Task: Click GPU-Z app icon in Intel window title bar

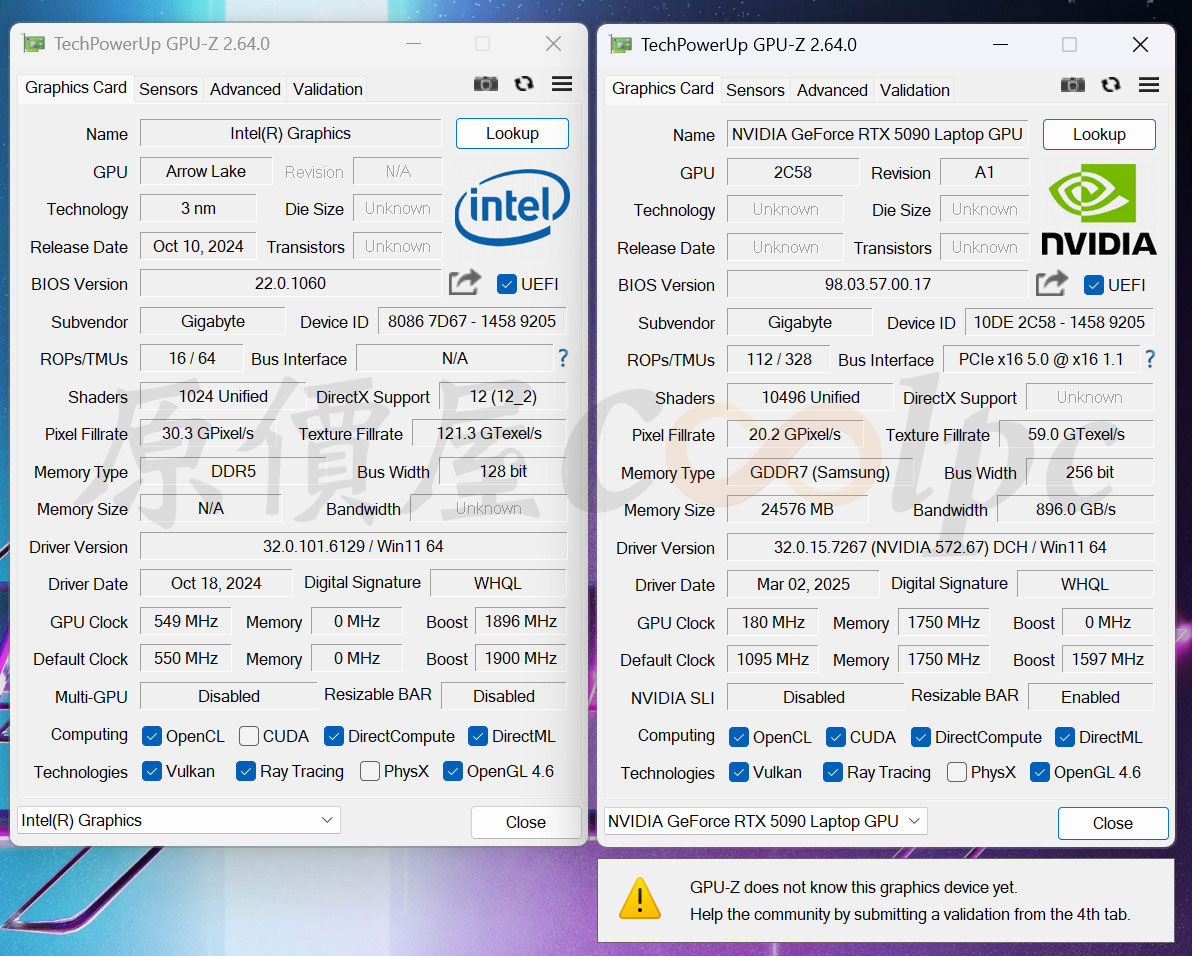Action: pos(33,43)
